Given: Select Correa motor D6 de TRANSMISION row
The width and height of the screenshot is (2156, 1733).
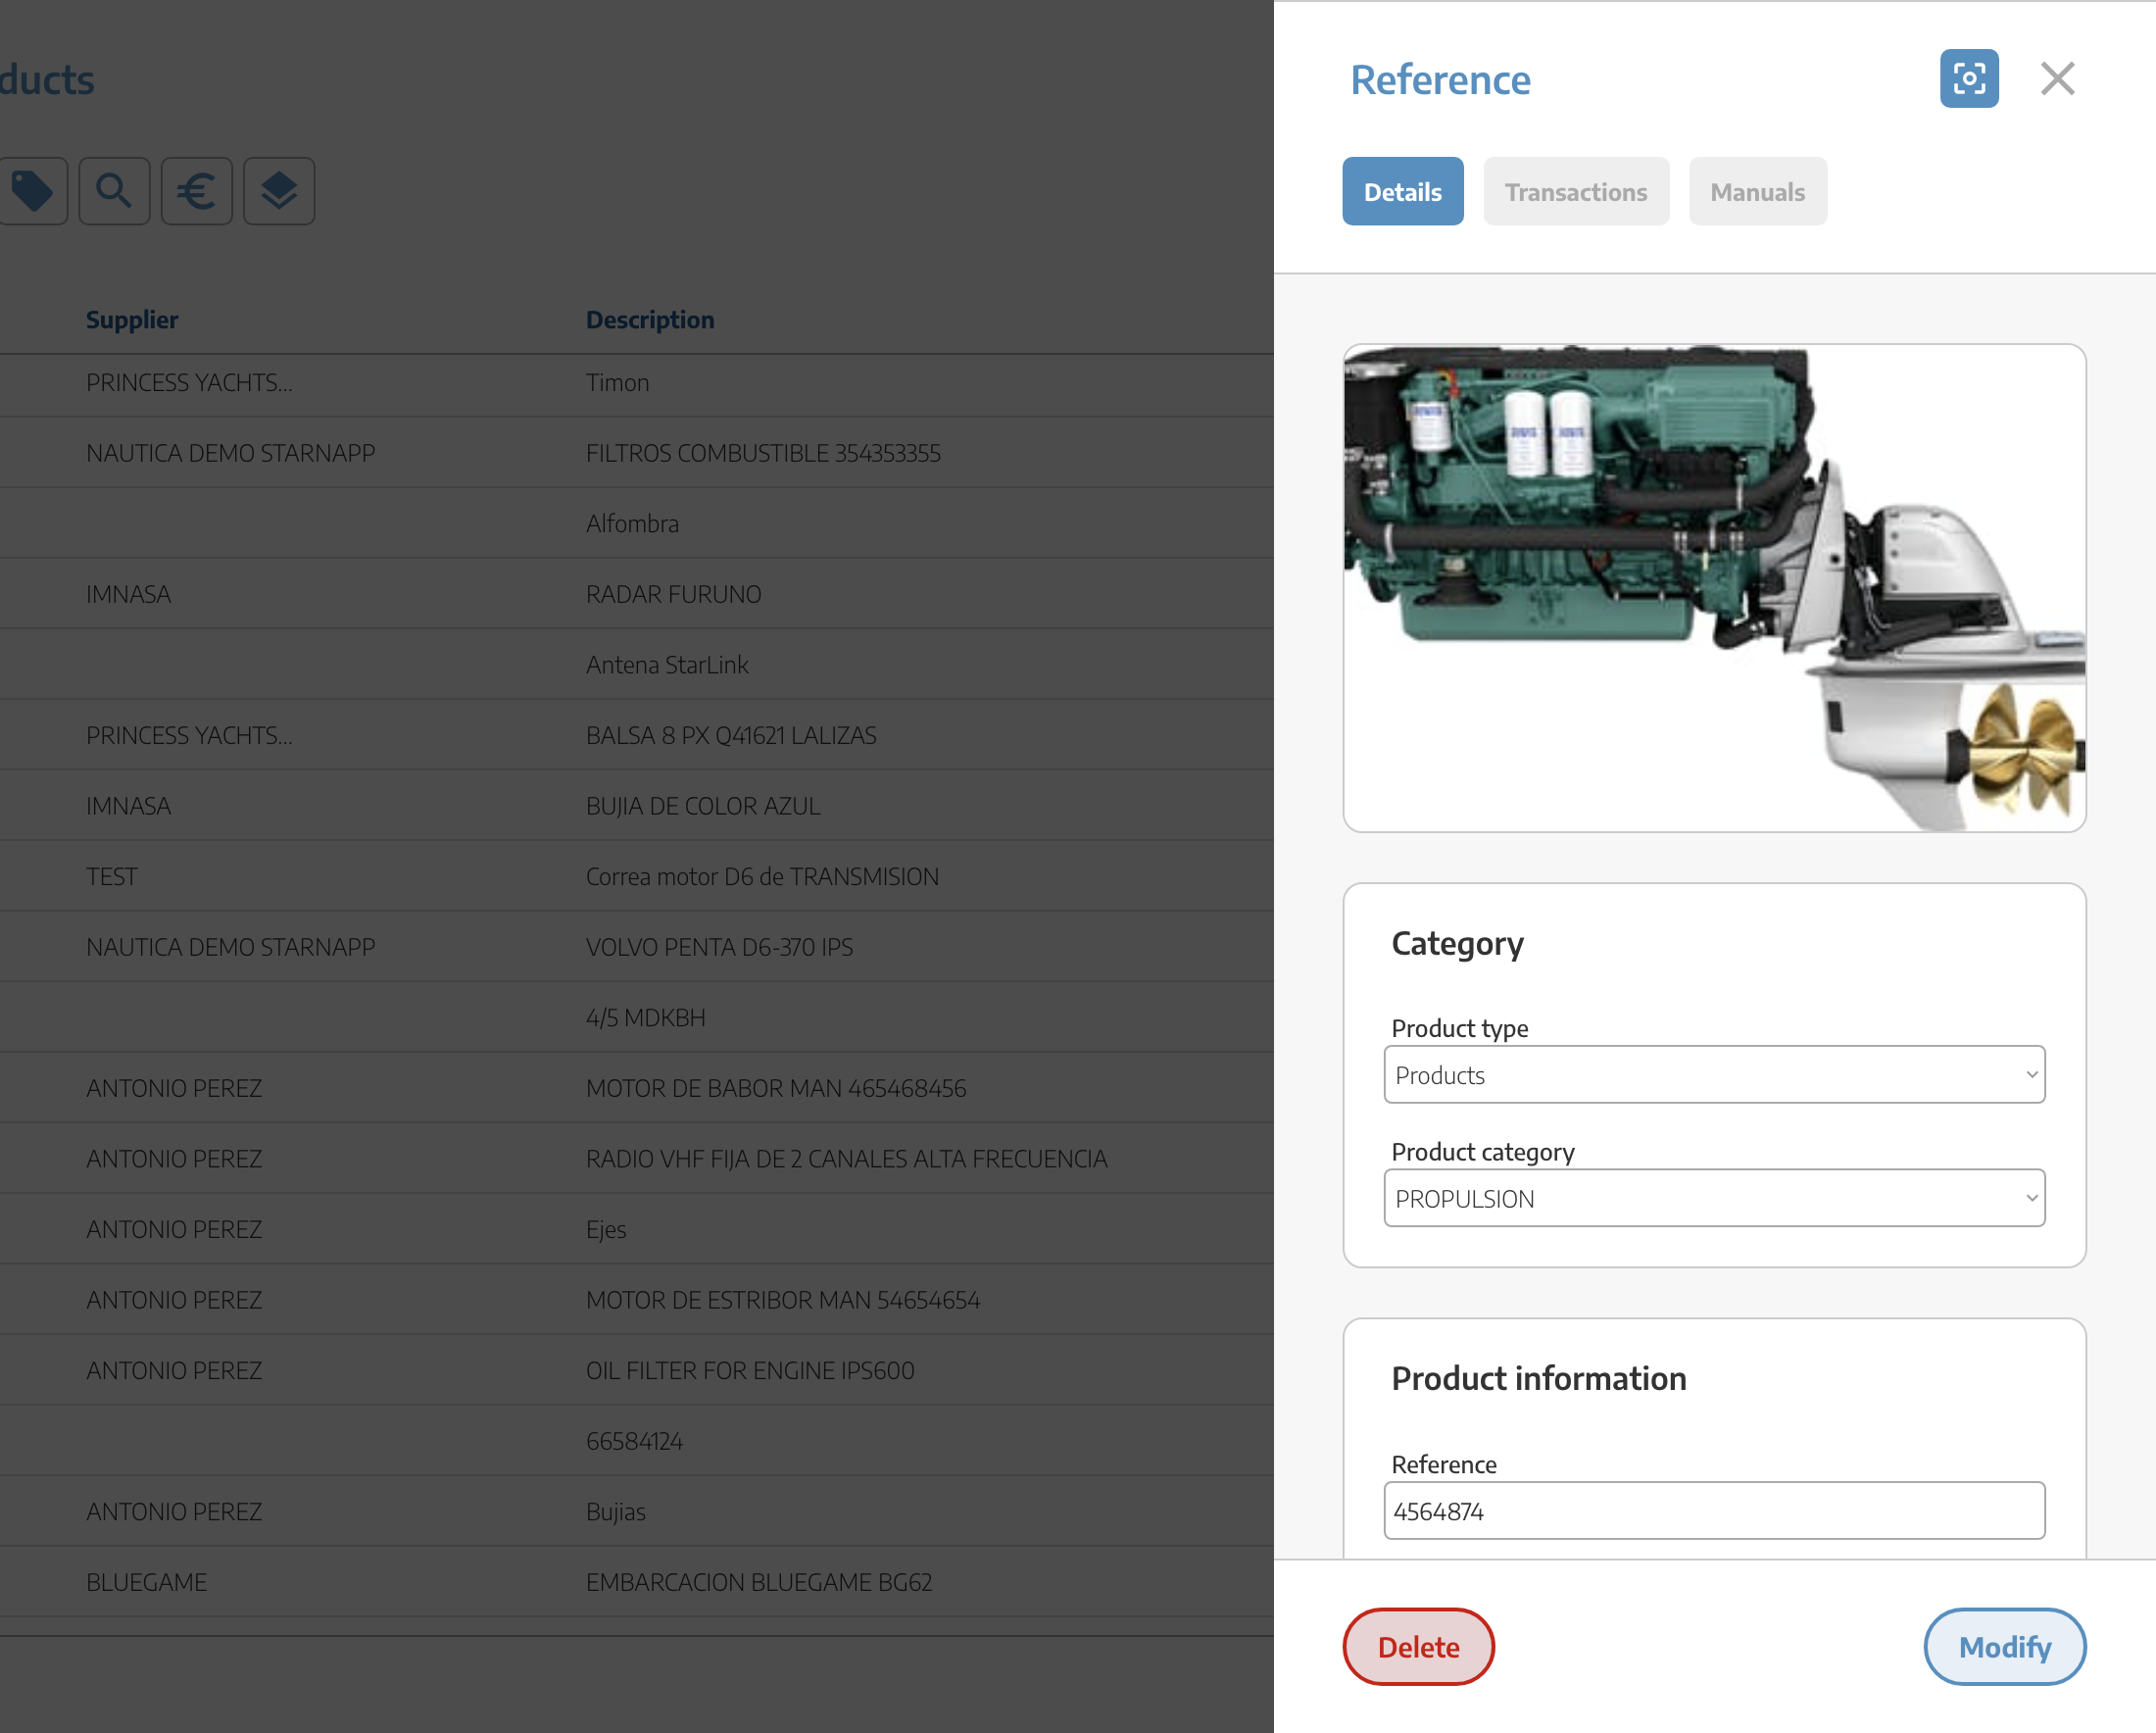Looking at the screenshot, I should point(636,877).
